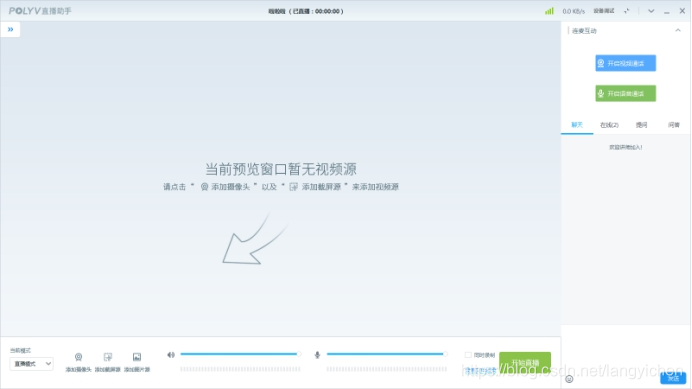Add a camera source via 添加摄像头 icon

78,362
